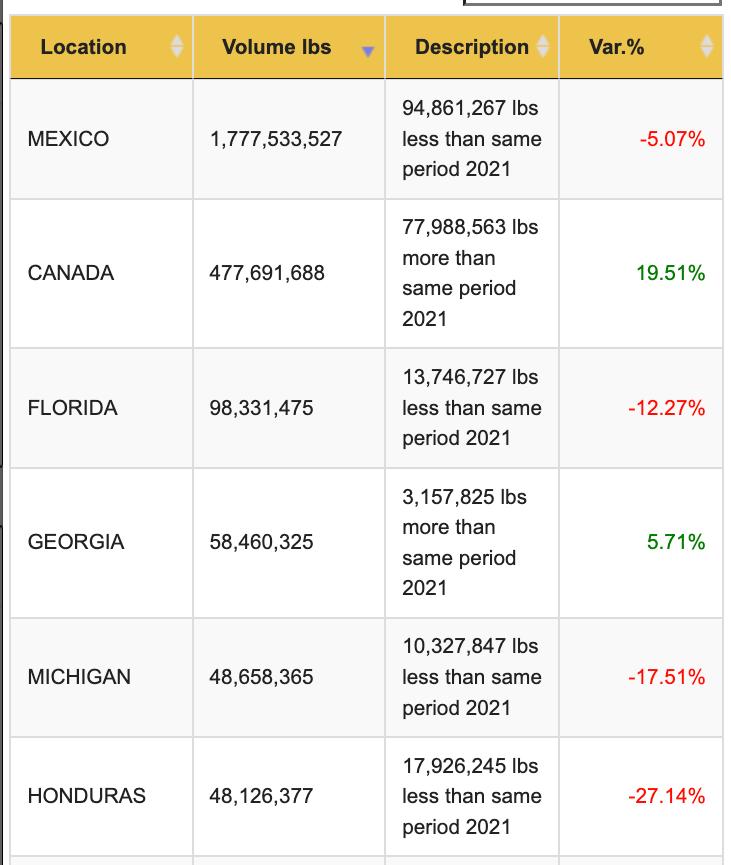Screen dimensions: 731x865
Task: Click the blue sort arrow in Volume lbs header
Action: point(368,51)
